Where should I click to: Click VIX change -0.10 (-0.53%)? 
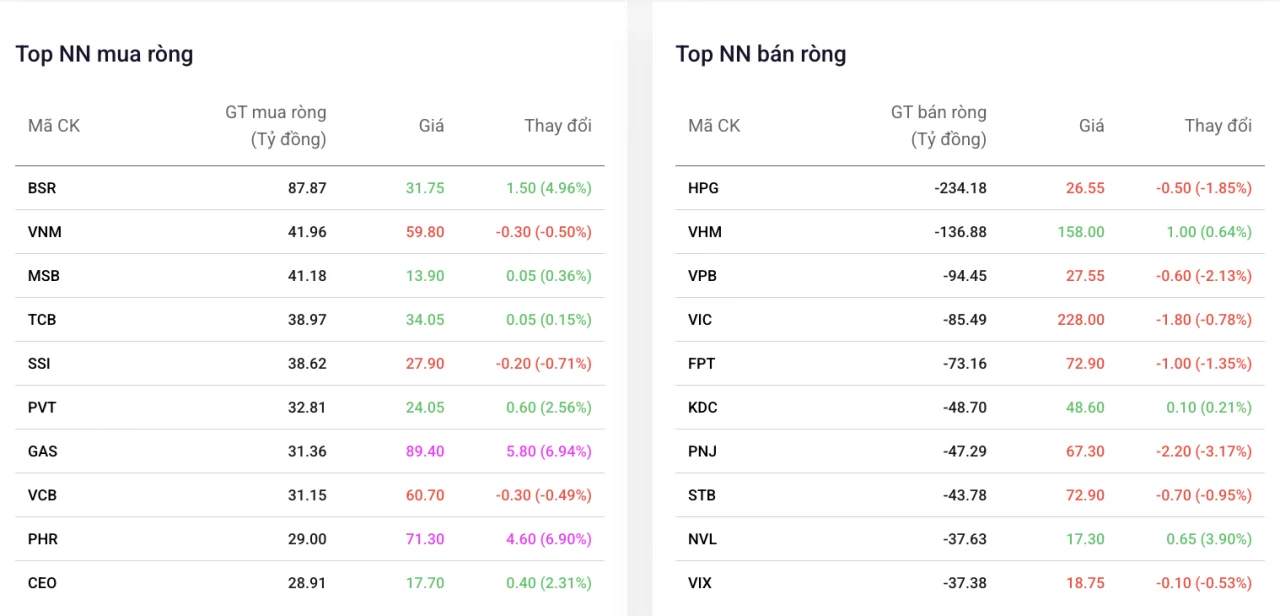[1204, 584]
